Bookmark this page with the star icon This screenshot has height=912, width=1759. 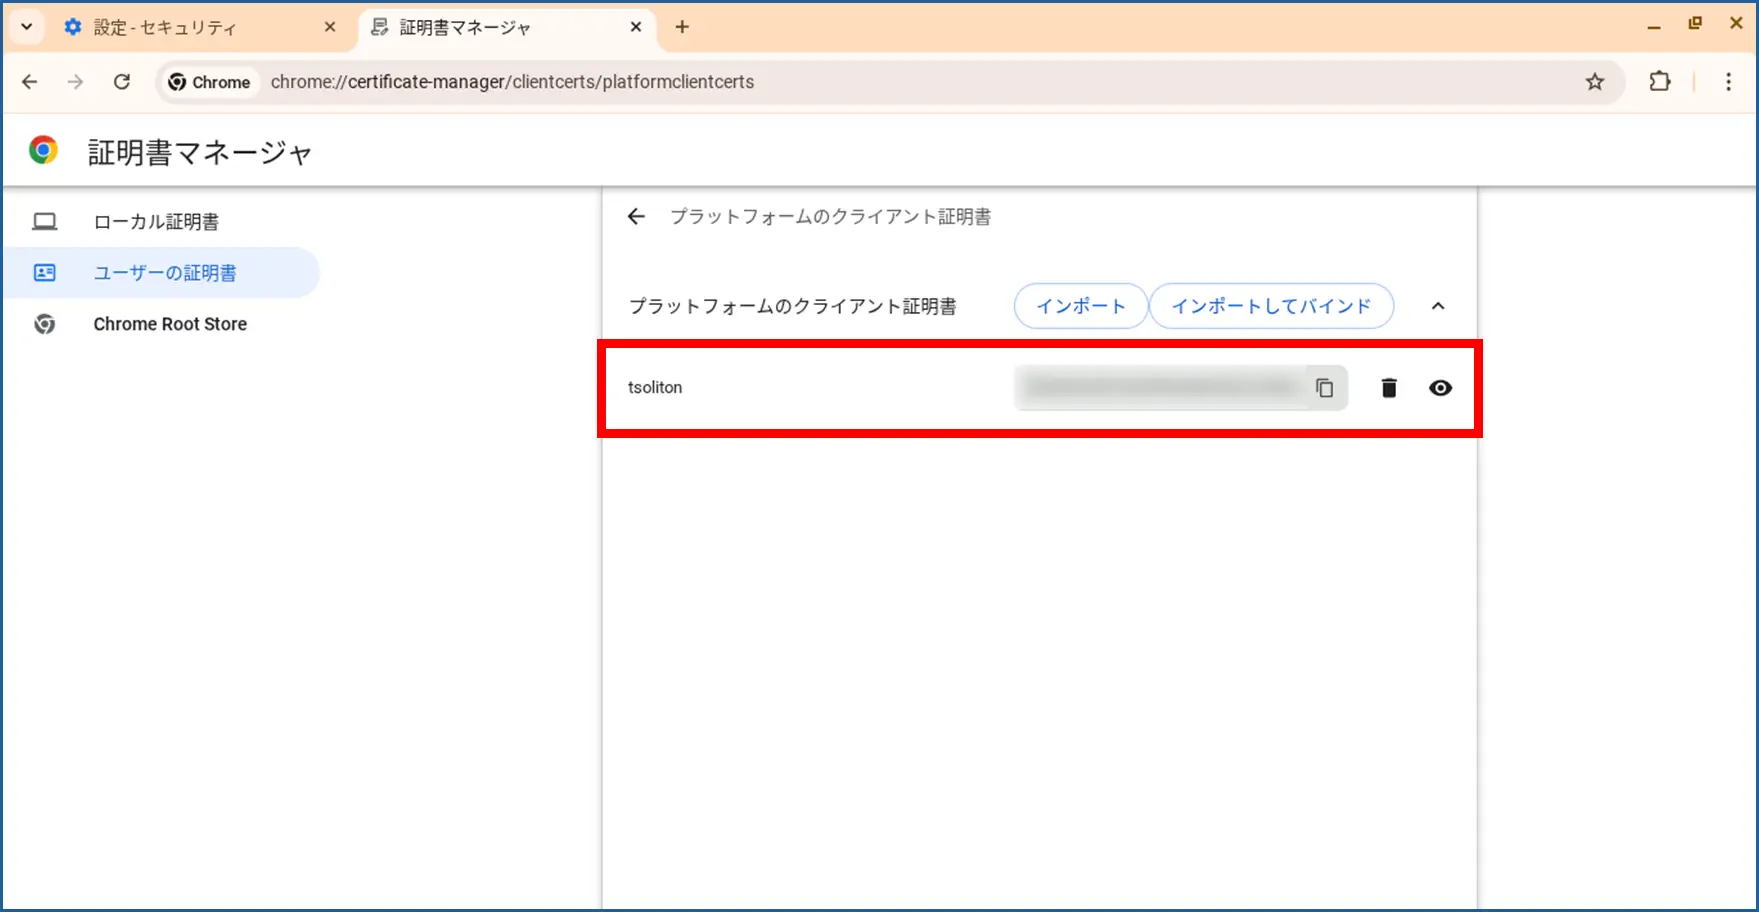1594,82
